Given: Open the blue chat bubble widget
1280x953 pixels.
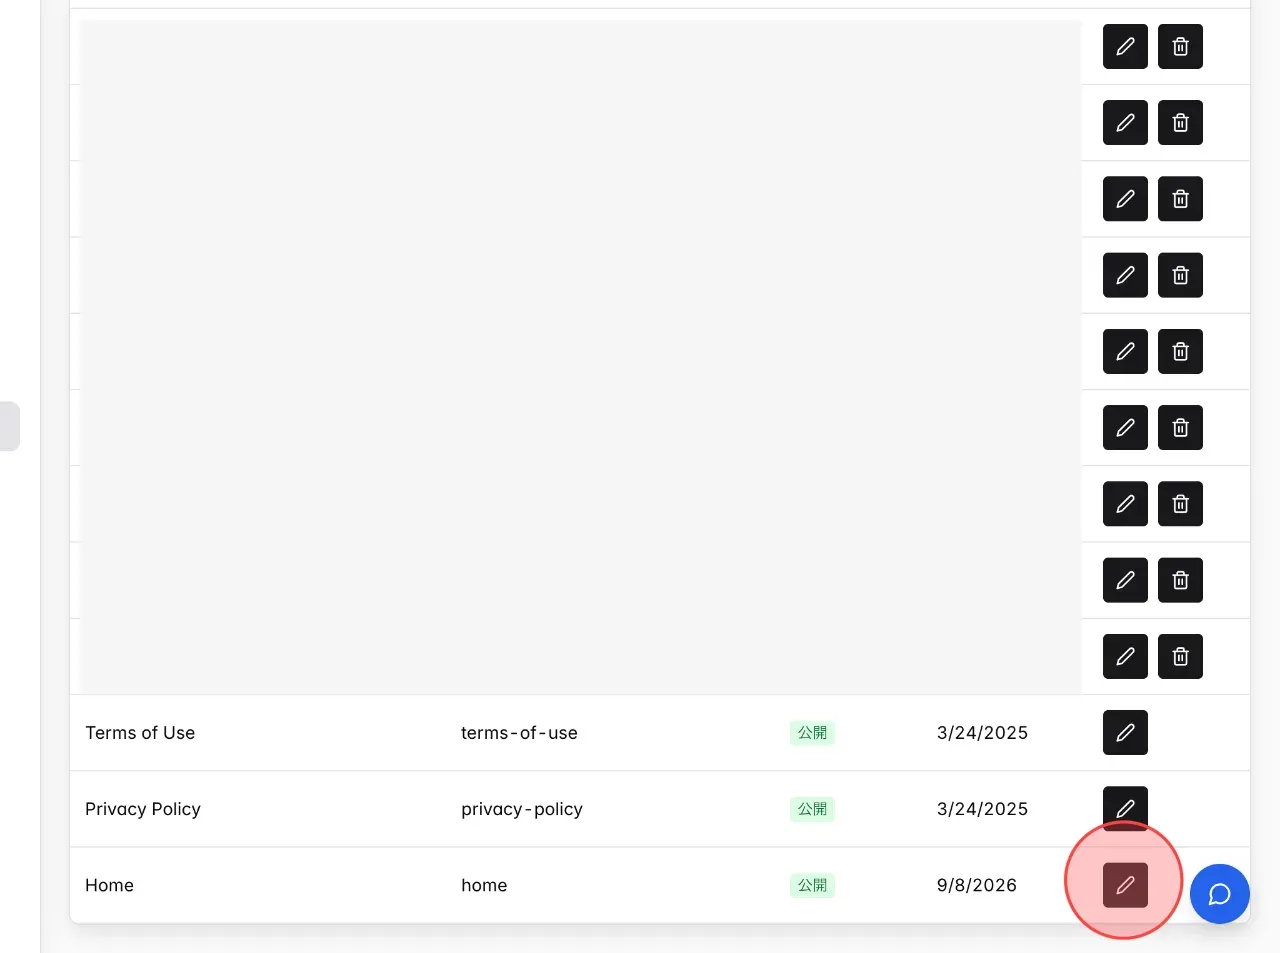Looking at the screenshot, I should [1220, 894].
